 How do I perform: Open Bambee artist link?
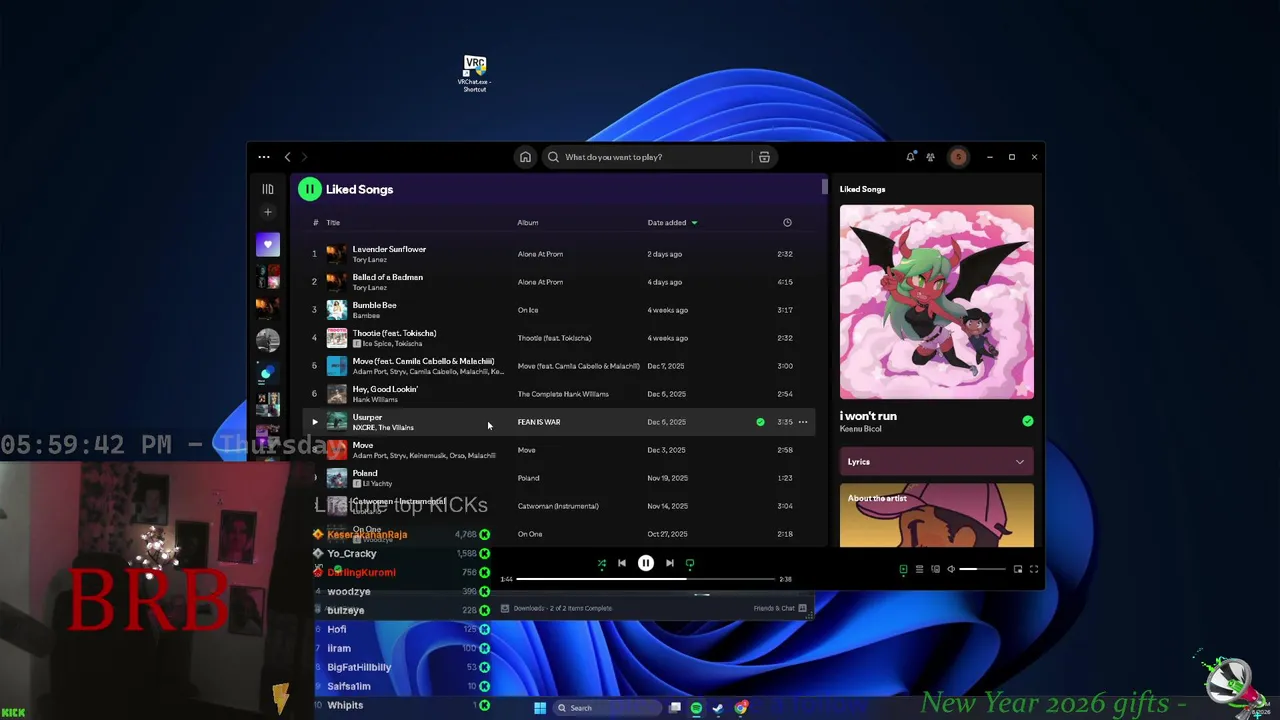click(366, 316)
